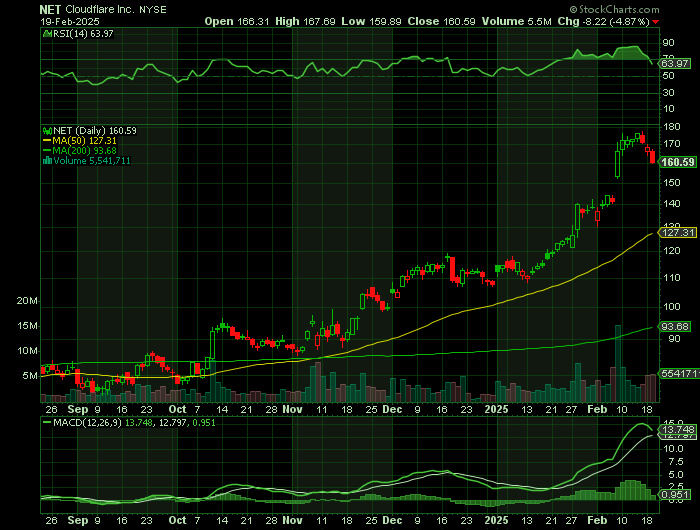Viewport: 700px width, 530px height.
Task: Click the tallest volume spike bar in February
Action: click(618, 363)
